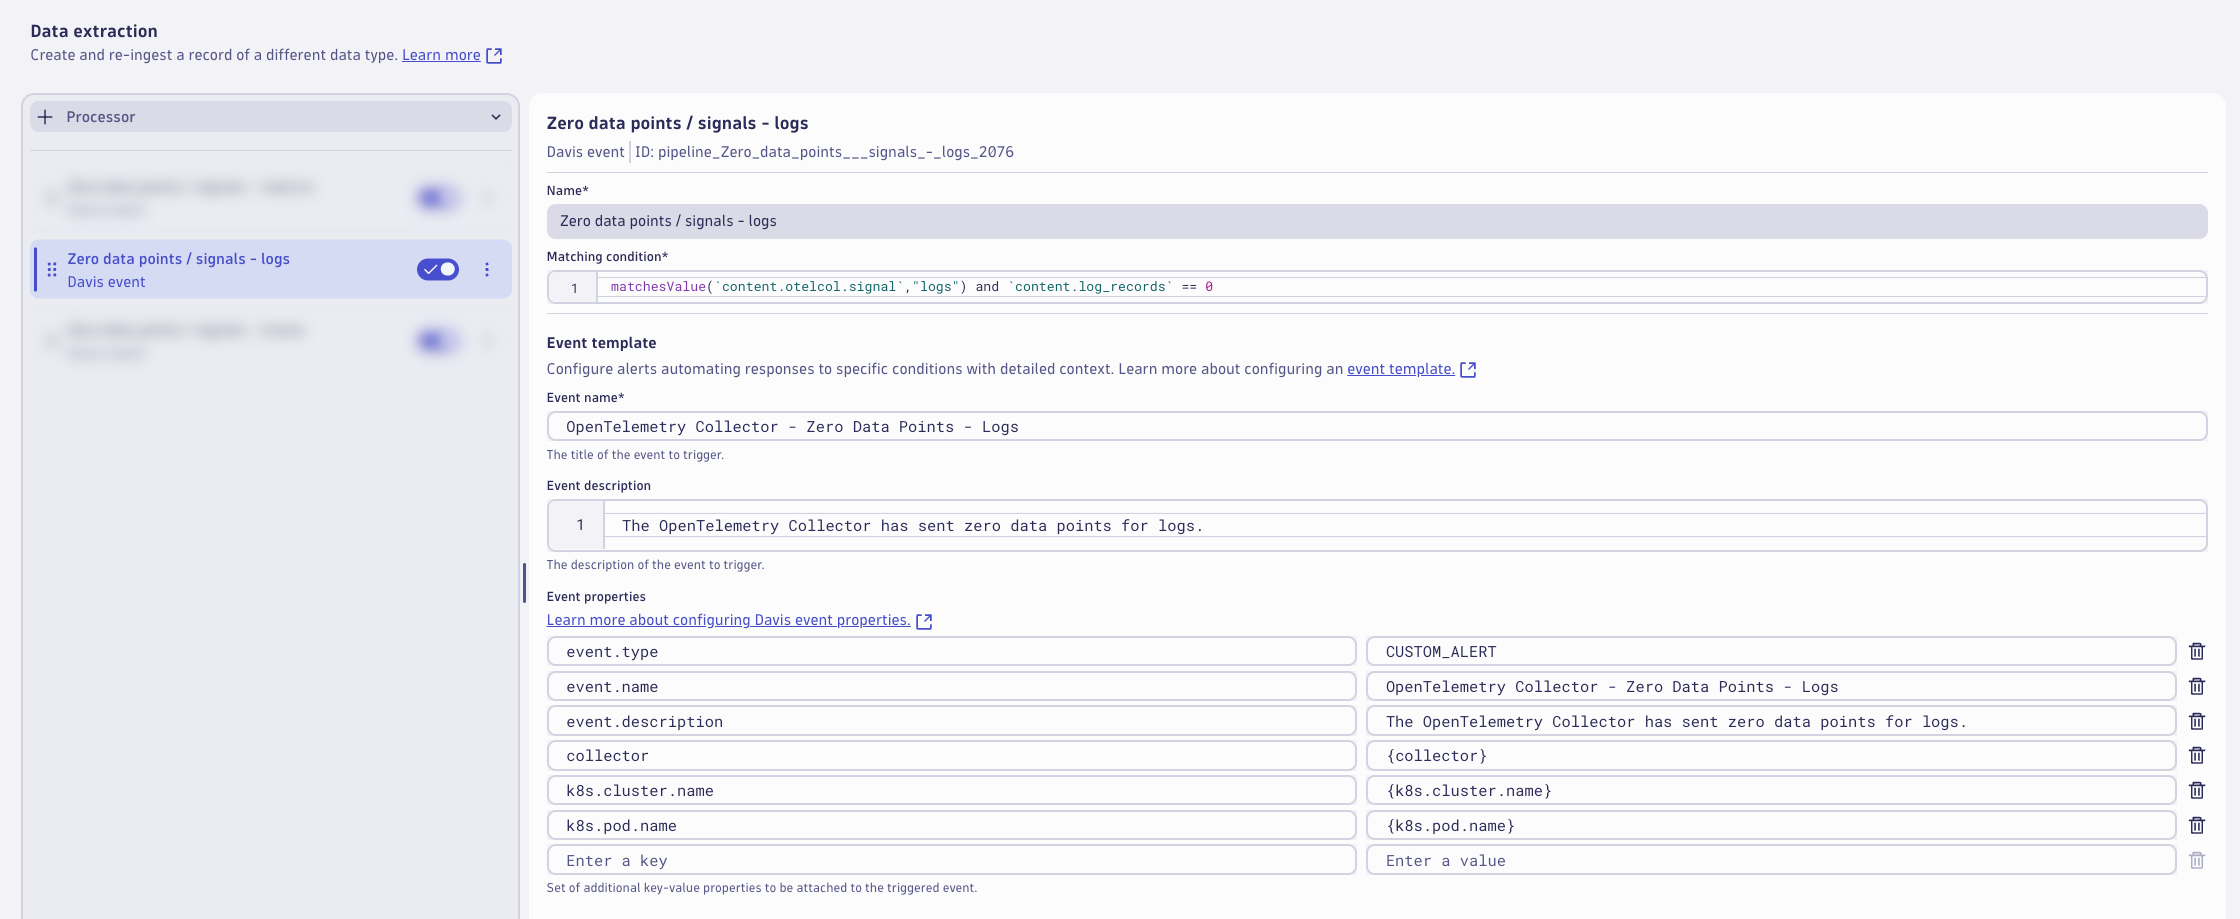
Task: Click the plus icon next to Processor
Action: pyautogui.click(x=45, y=117)
